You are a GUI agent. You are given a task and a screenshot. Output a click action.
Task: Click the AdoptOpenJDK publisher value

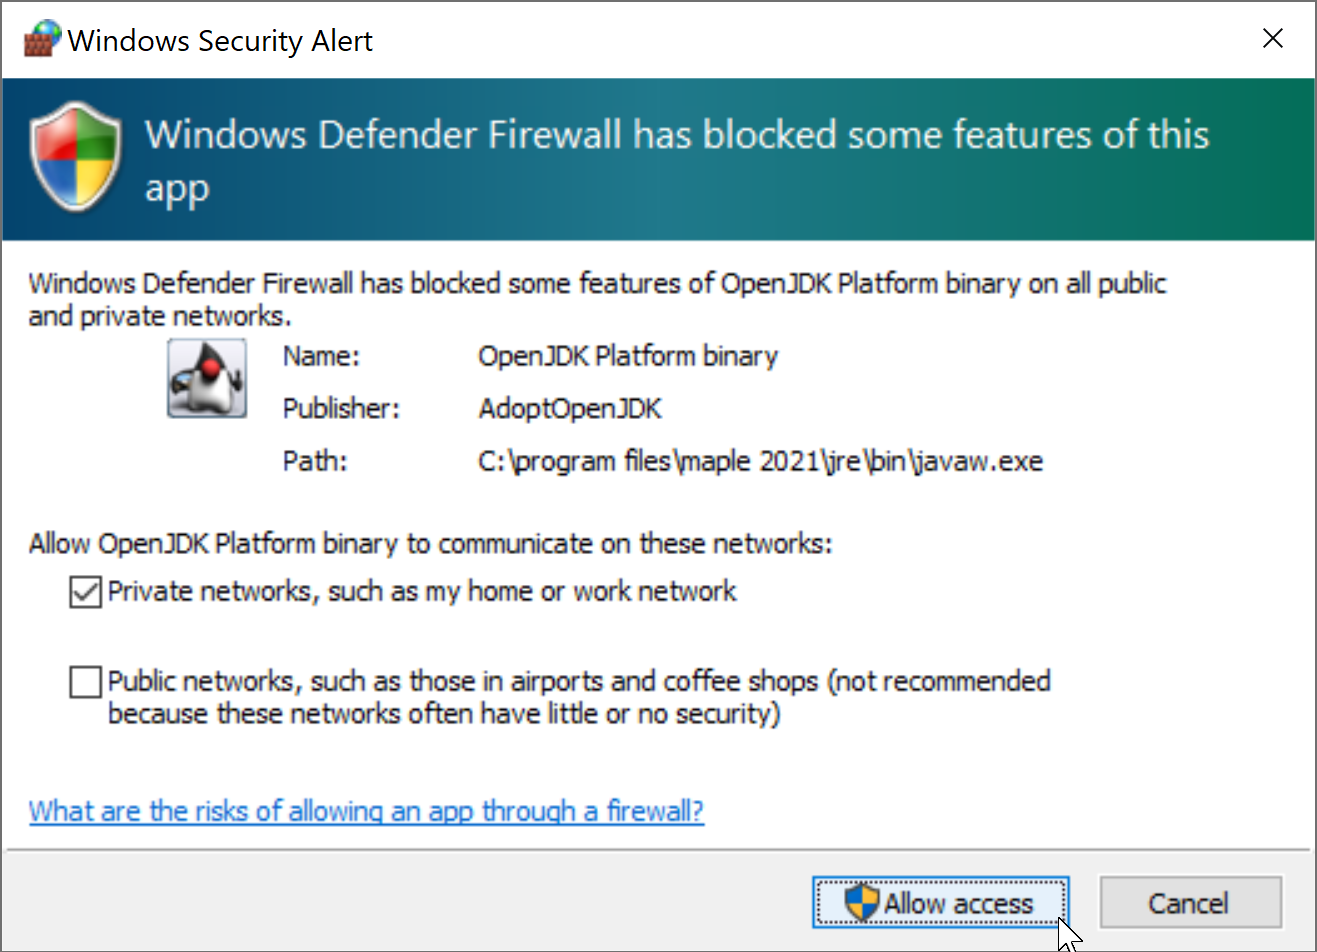click(570, 408)
